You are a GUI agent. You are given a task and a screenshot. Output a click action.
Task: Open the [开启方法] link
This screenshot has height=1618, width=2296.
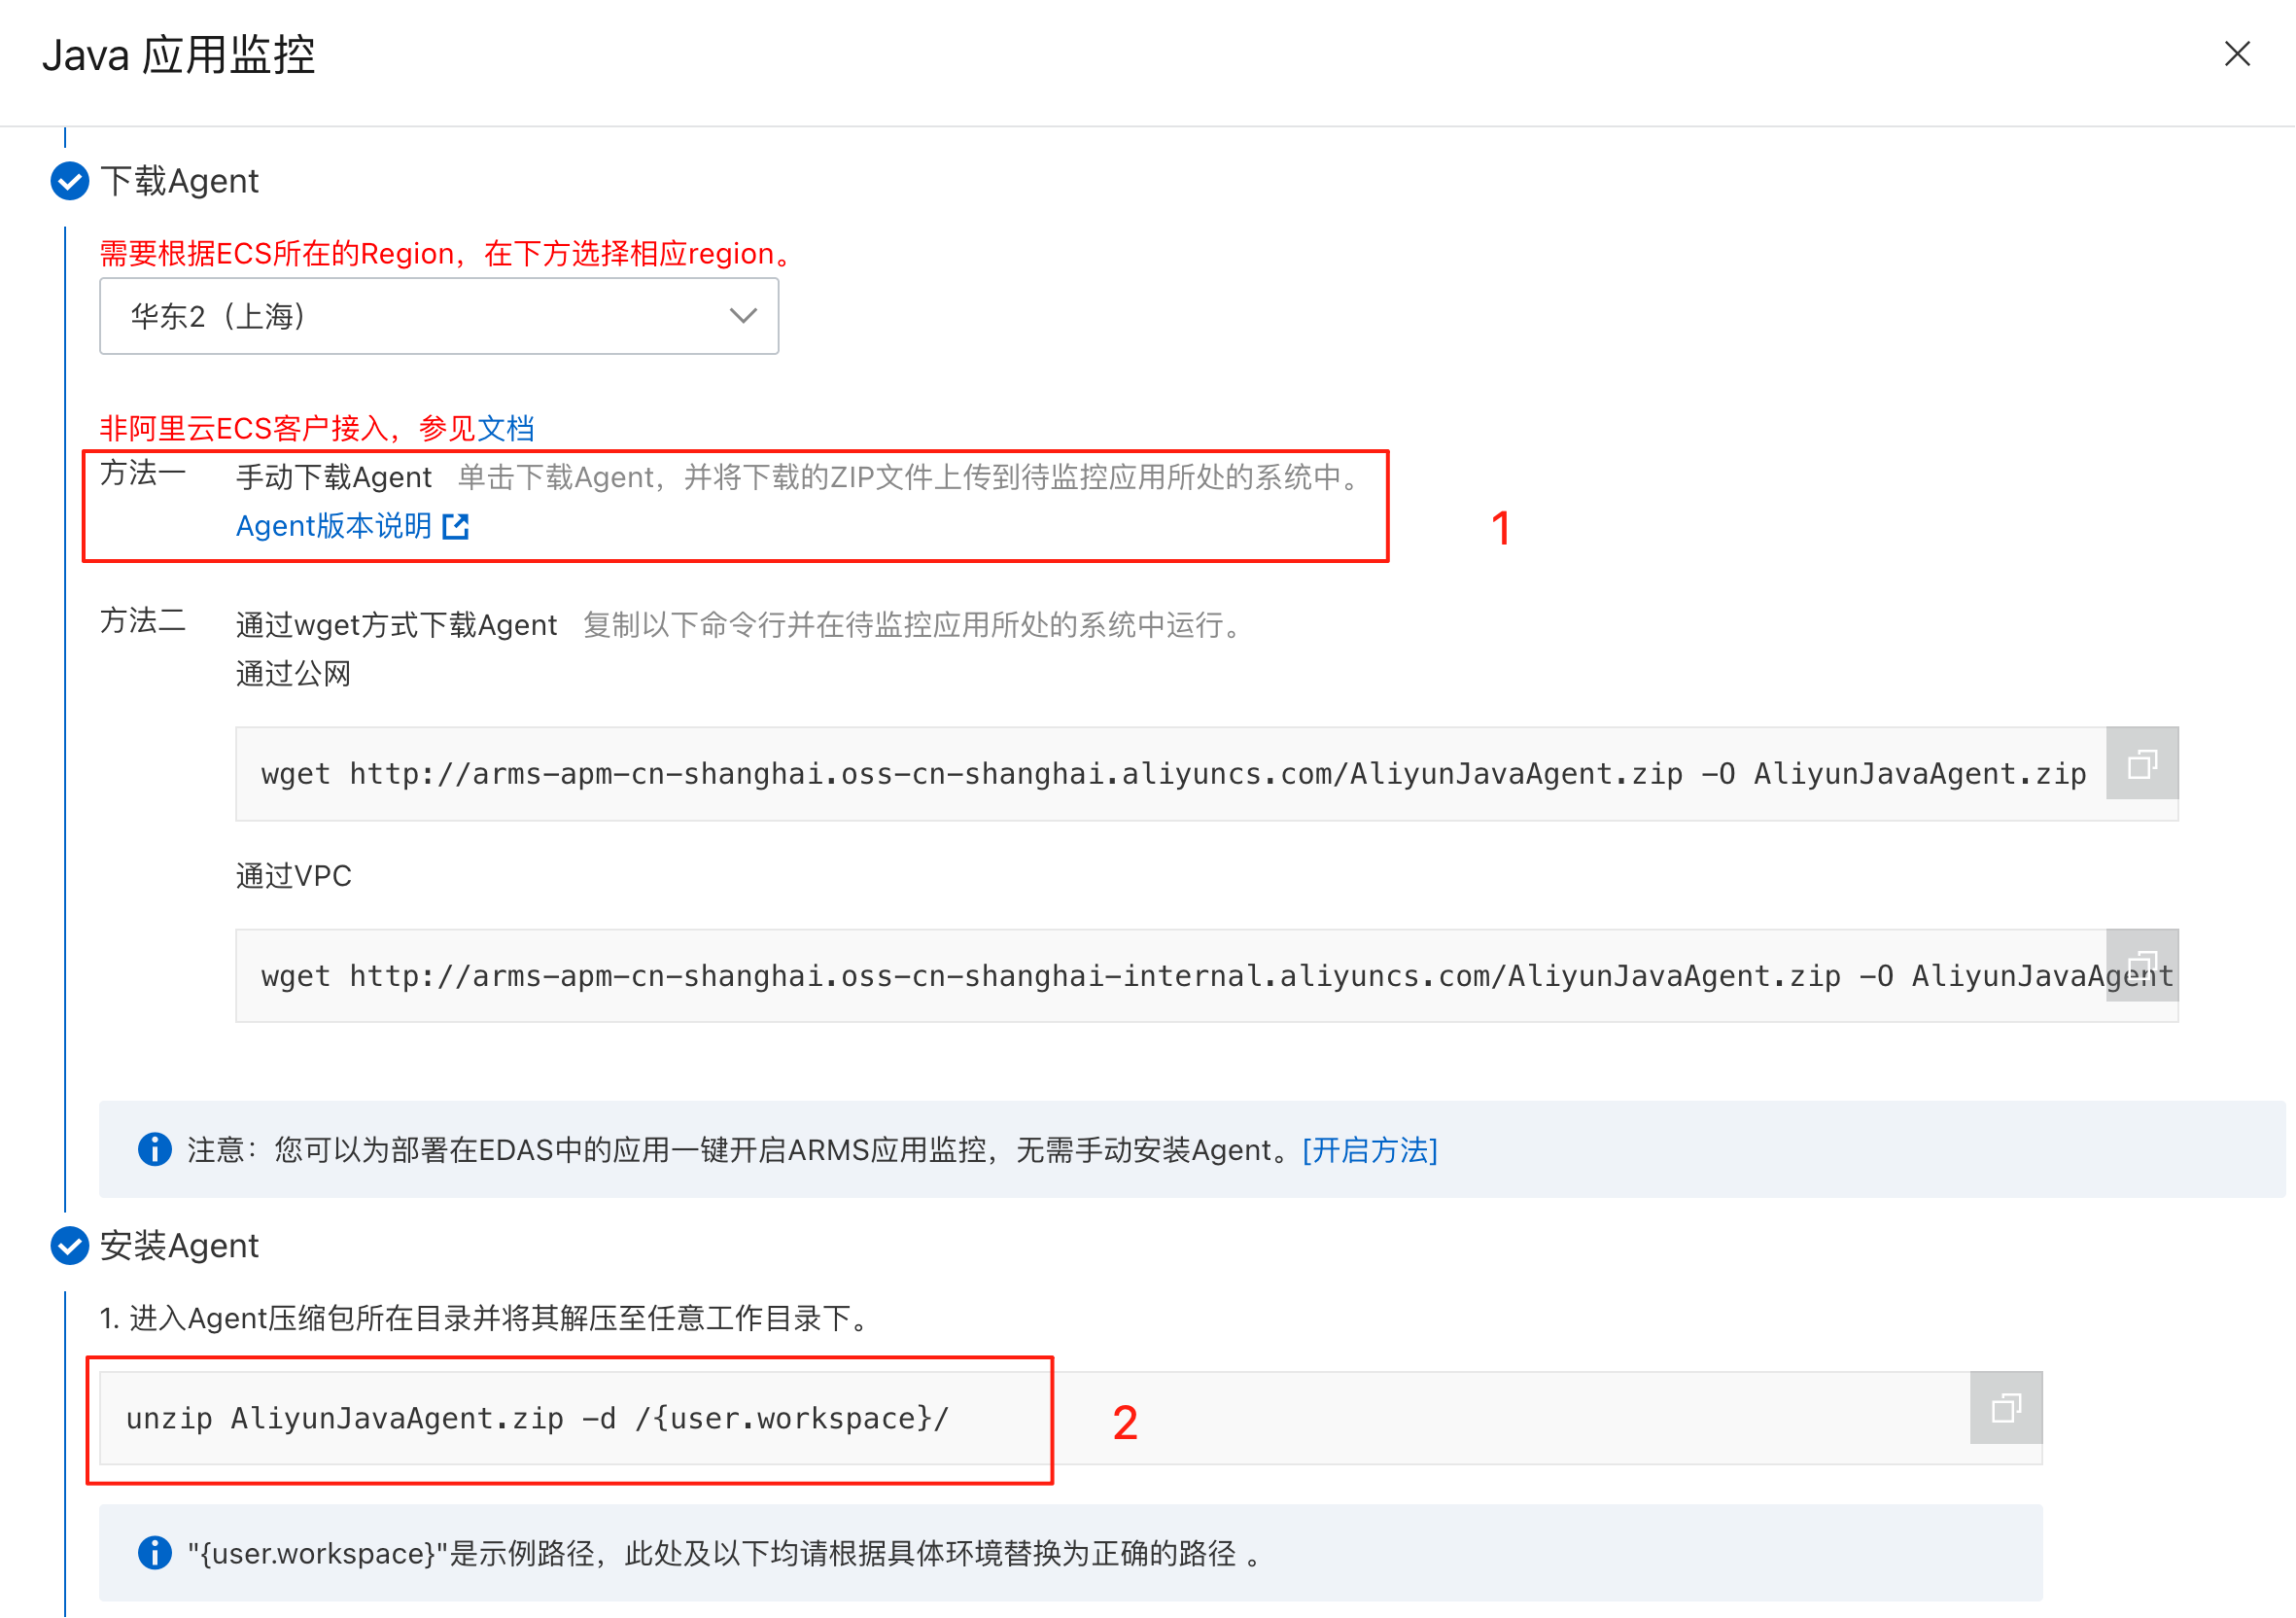click(x=1370, y=1150)
